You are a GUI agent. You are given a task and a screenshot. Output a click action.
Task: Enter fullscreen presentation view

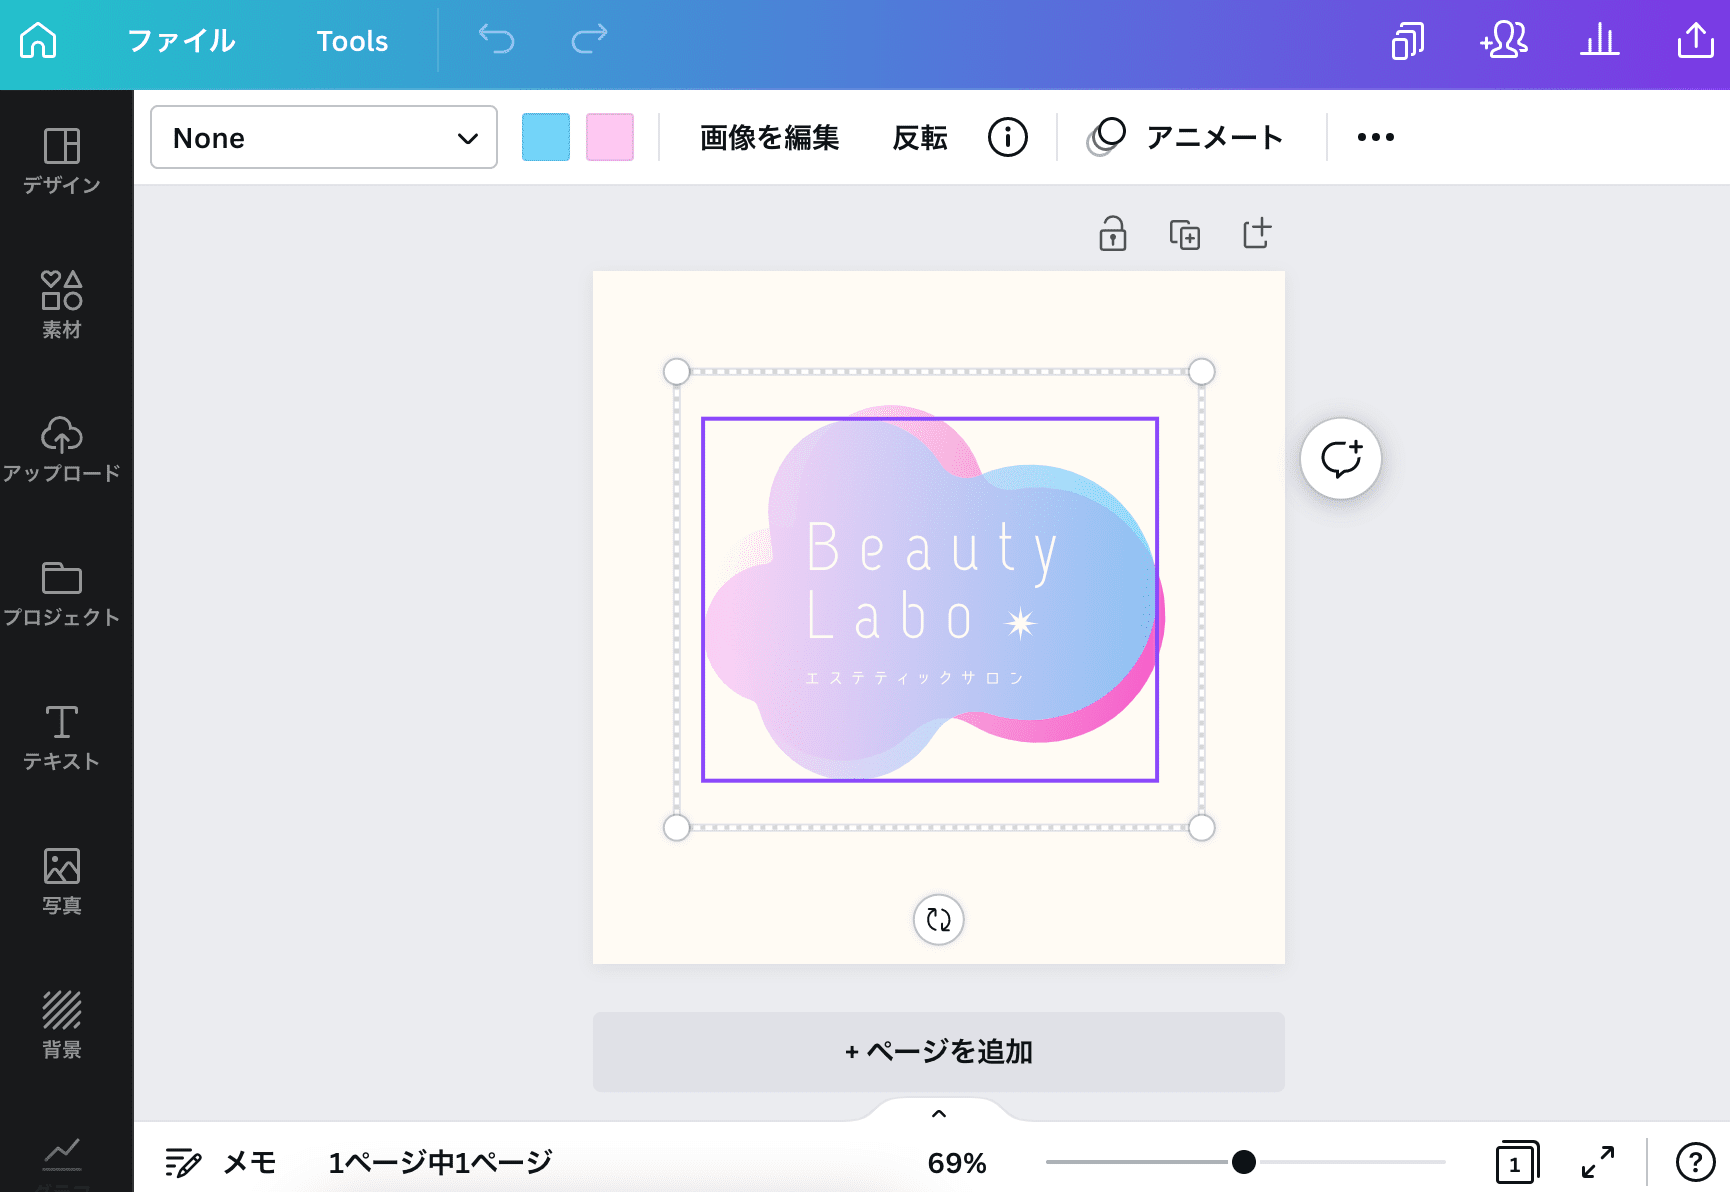(x=1599, y=1161)
